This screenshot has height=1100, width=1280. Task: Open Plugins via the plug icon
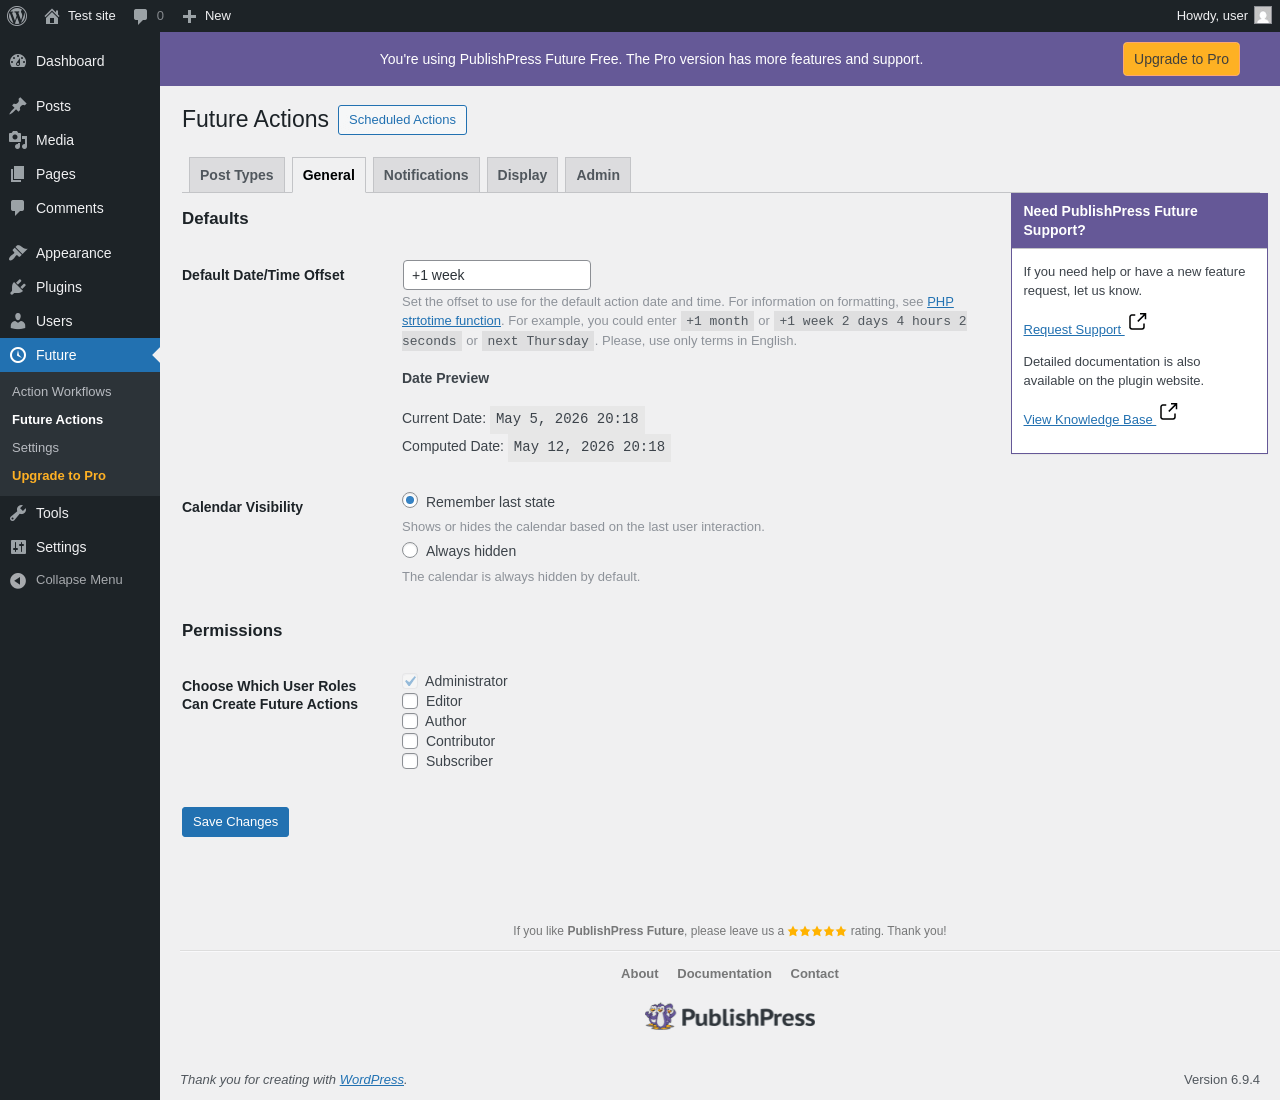(18, 287)
